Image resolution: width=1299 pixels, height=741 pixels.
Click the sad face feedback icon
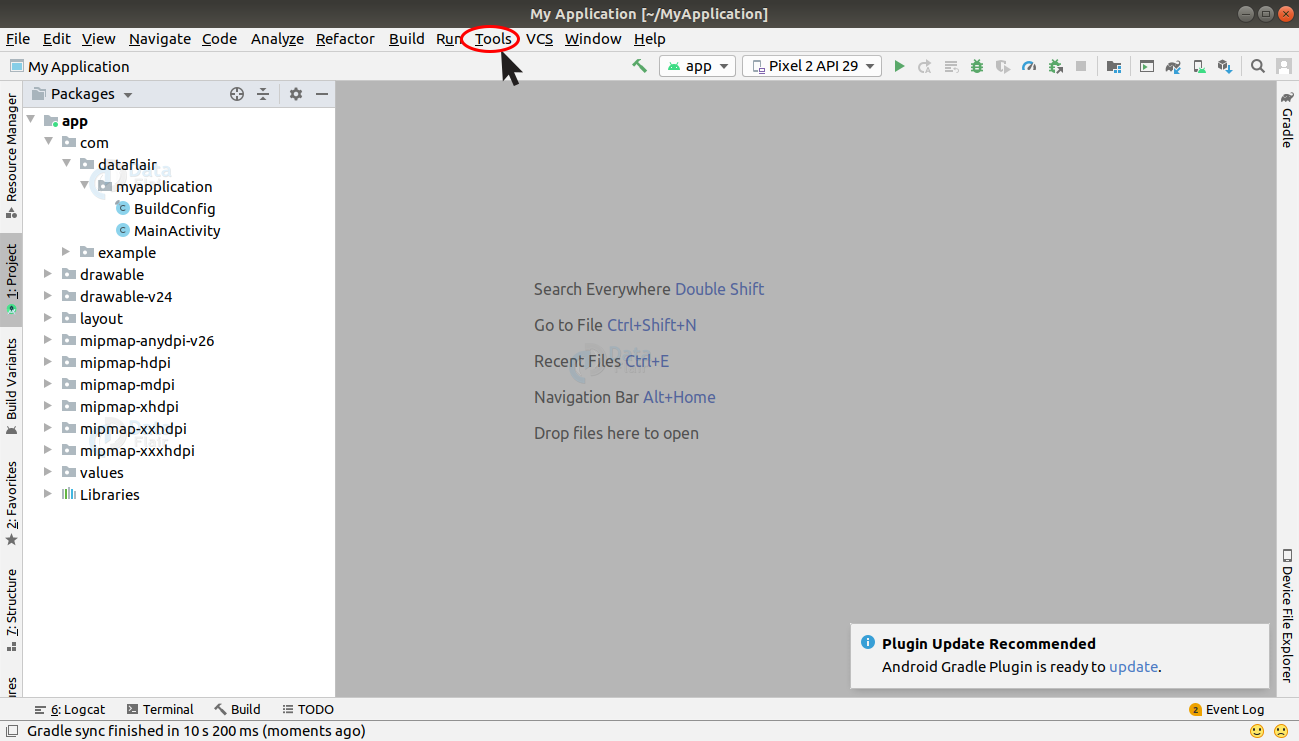[x=1280, y=731]
